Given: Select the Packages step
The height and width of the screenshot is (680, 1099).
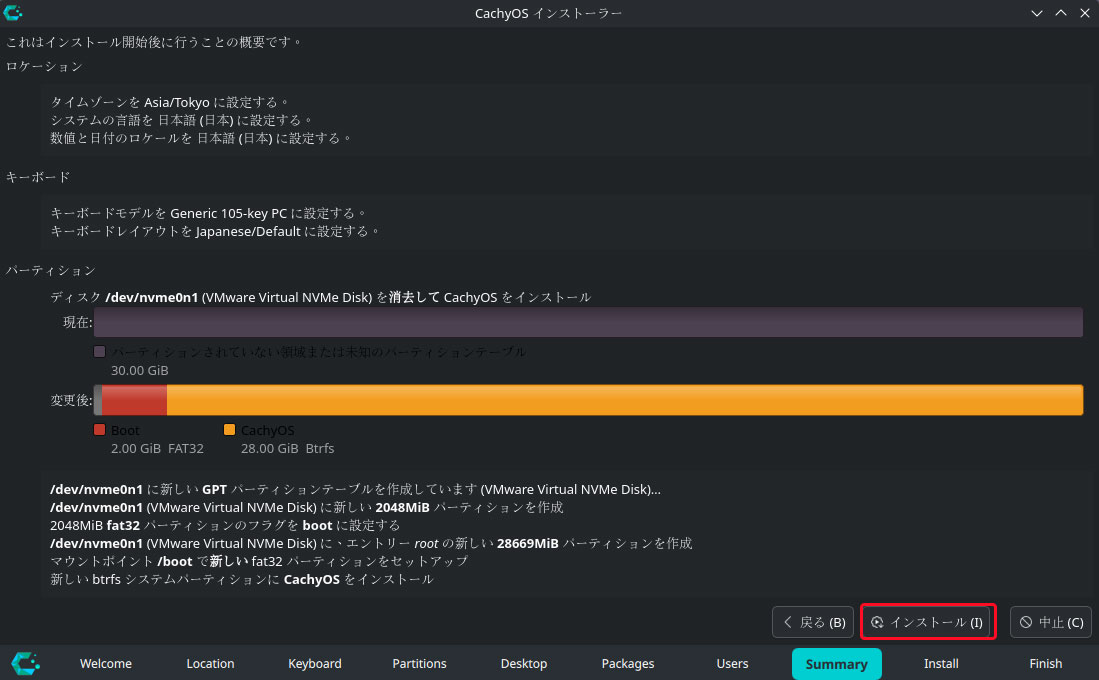Looking at the screenshot, I should tap(628, 663).
